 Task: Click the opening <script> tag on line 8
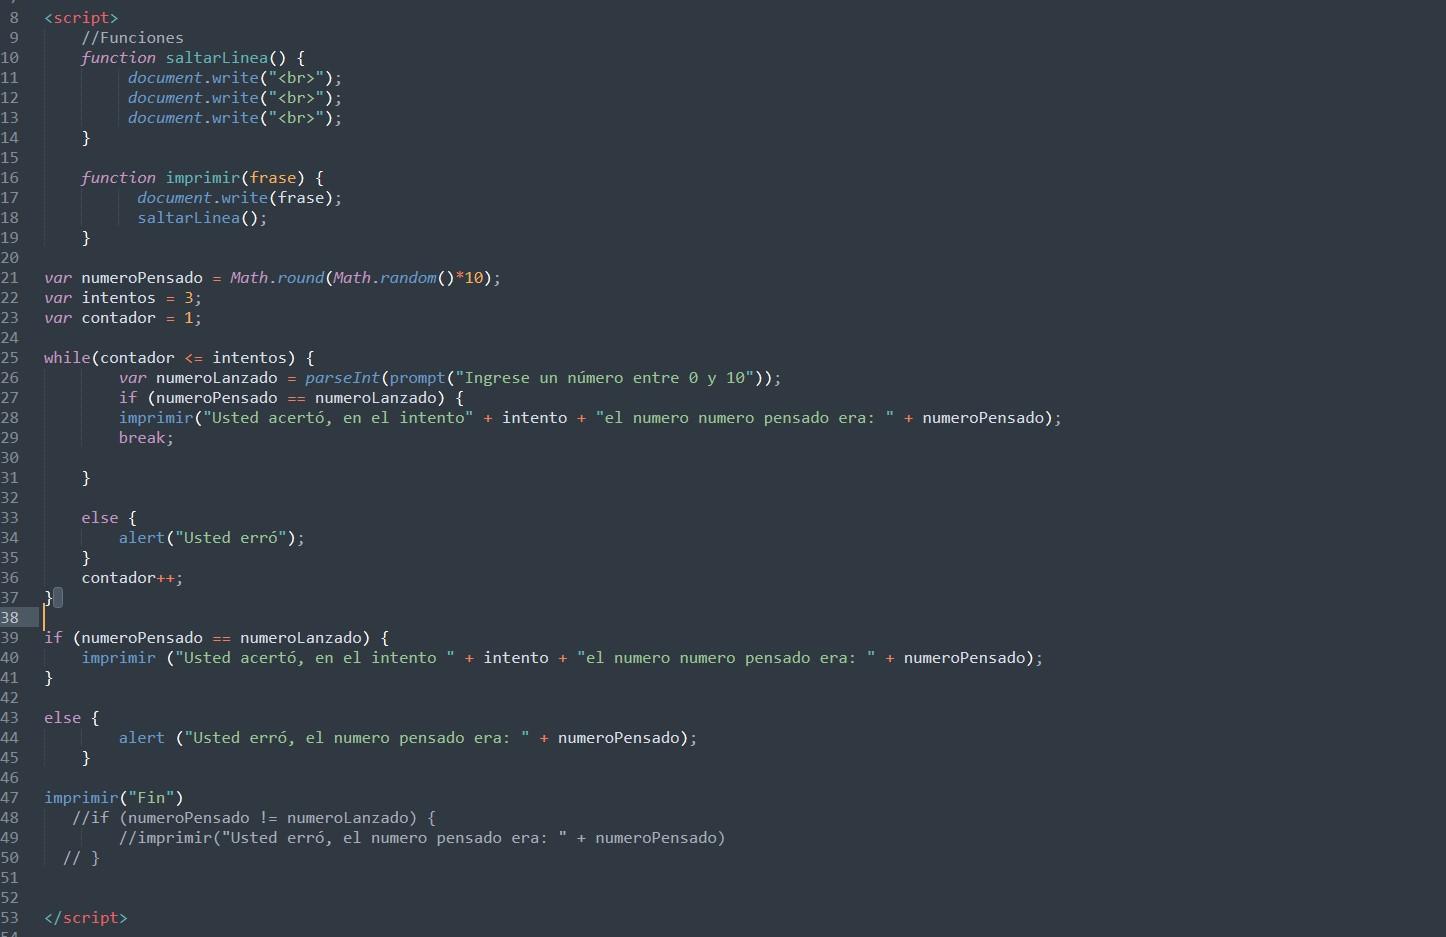pyautogui.click(x=81, y=18)
